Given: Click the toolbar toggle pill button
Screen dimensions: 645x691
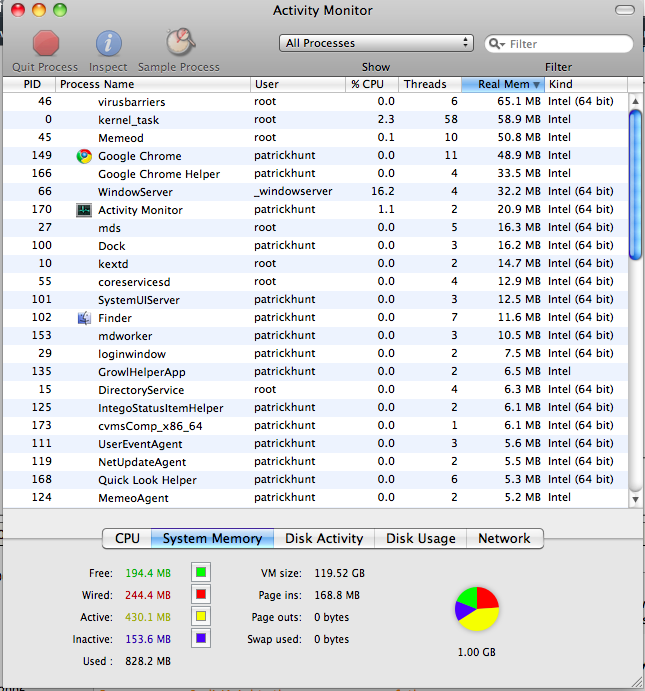Looking at the screenshot, I should pos(624,10).
